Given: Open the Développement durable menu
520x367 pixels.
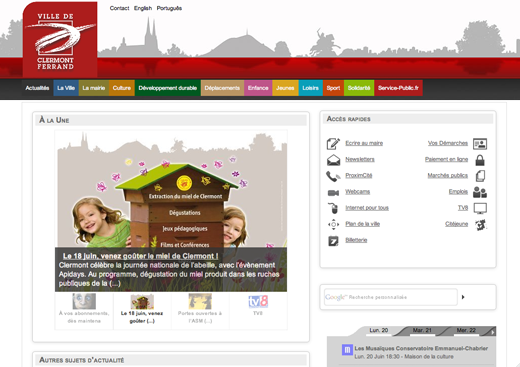Looking at the screenshot, I should (168, 88).
